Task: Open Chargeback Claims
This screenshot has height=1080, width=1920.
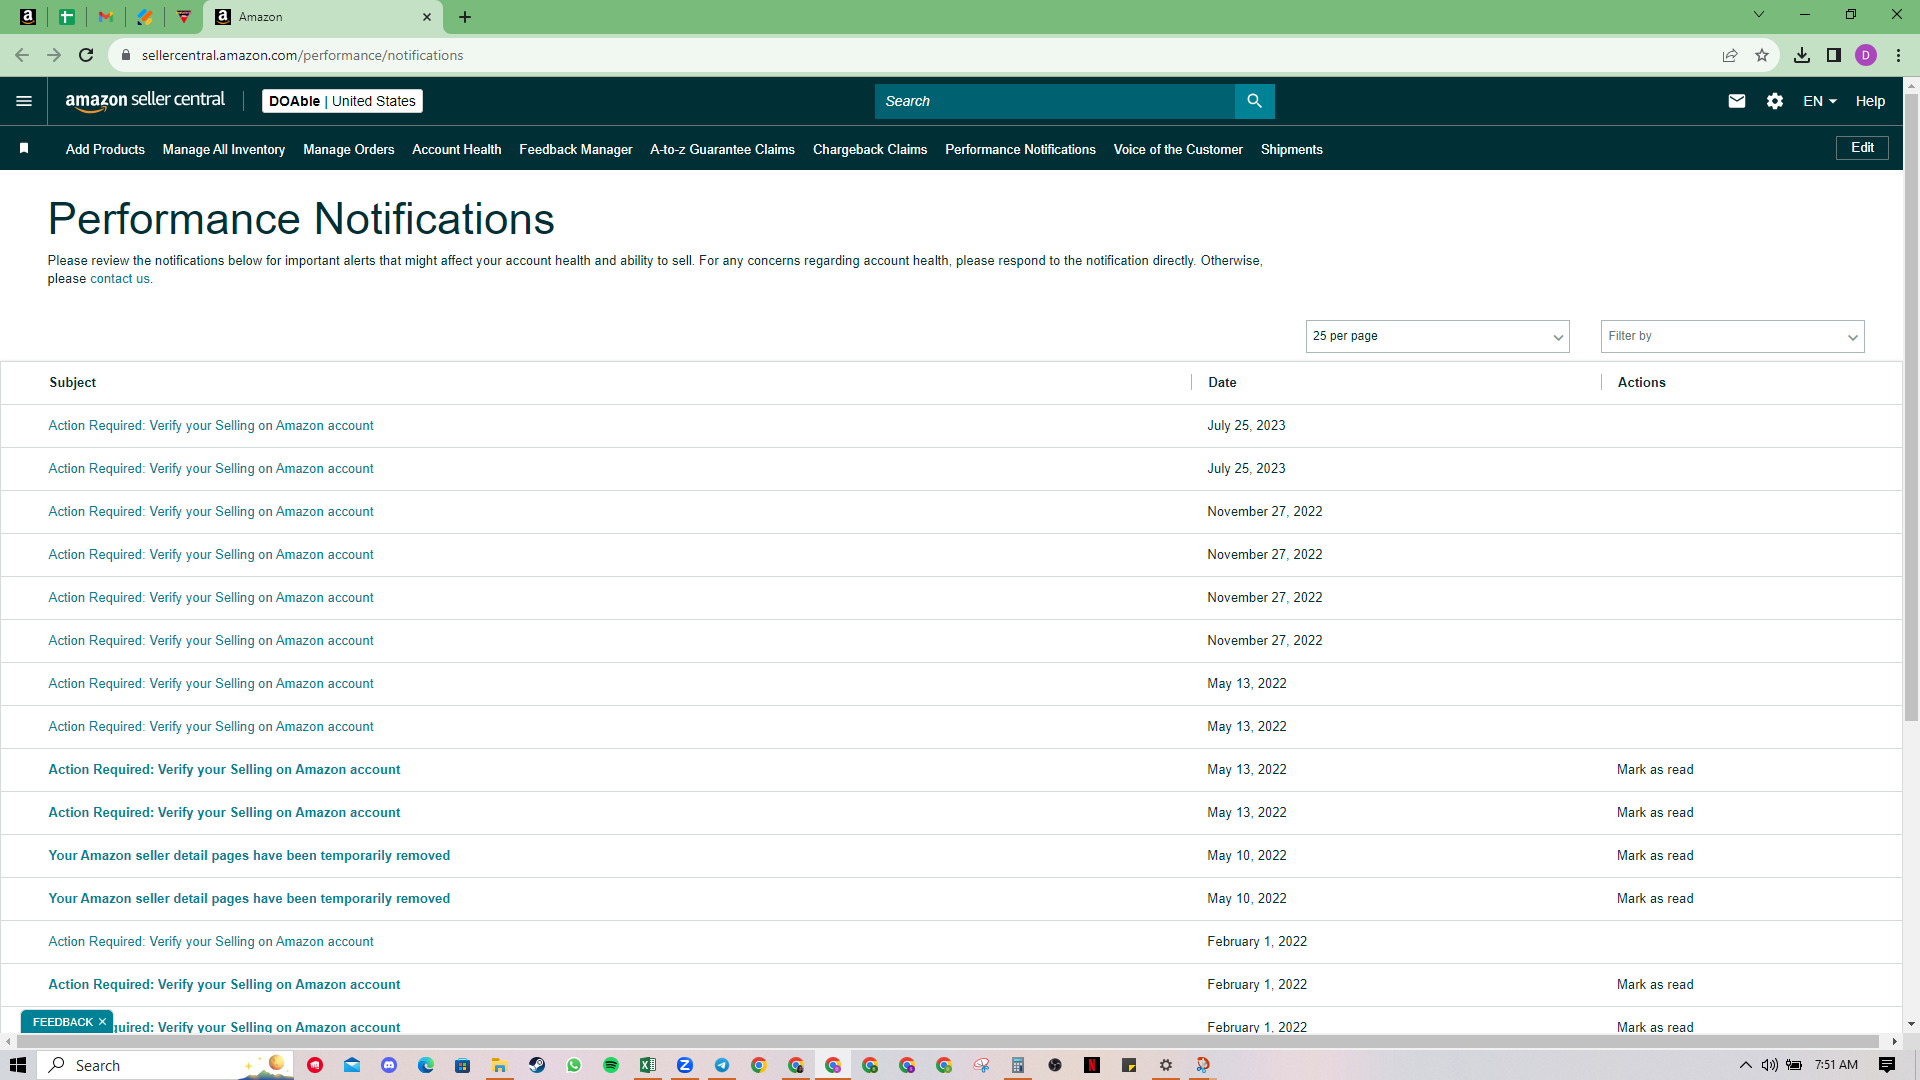Action: [x=870, y=149]
